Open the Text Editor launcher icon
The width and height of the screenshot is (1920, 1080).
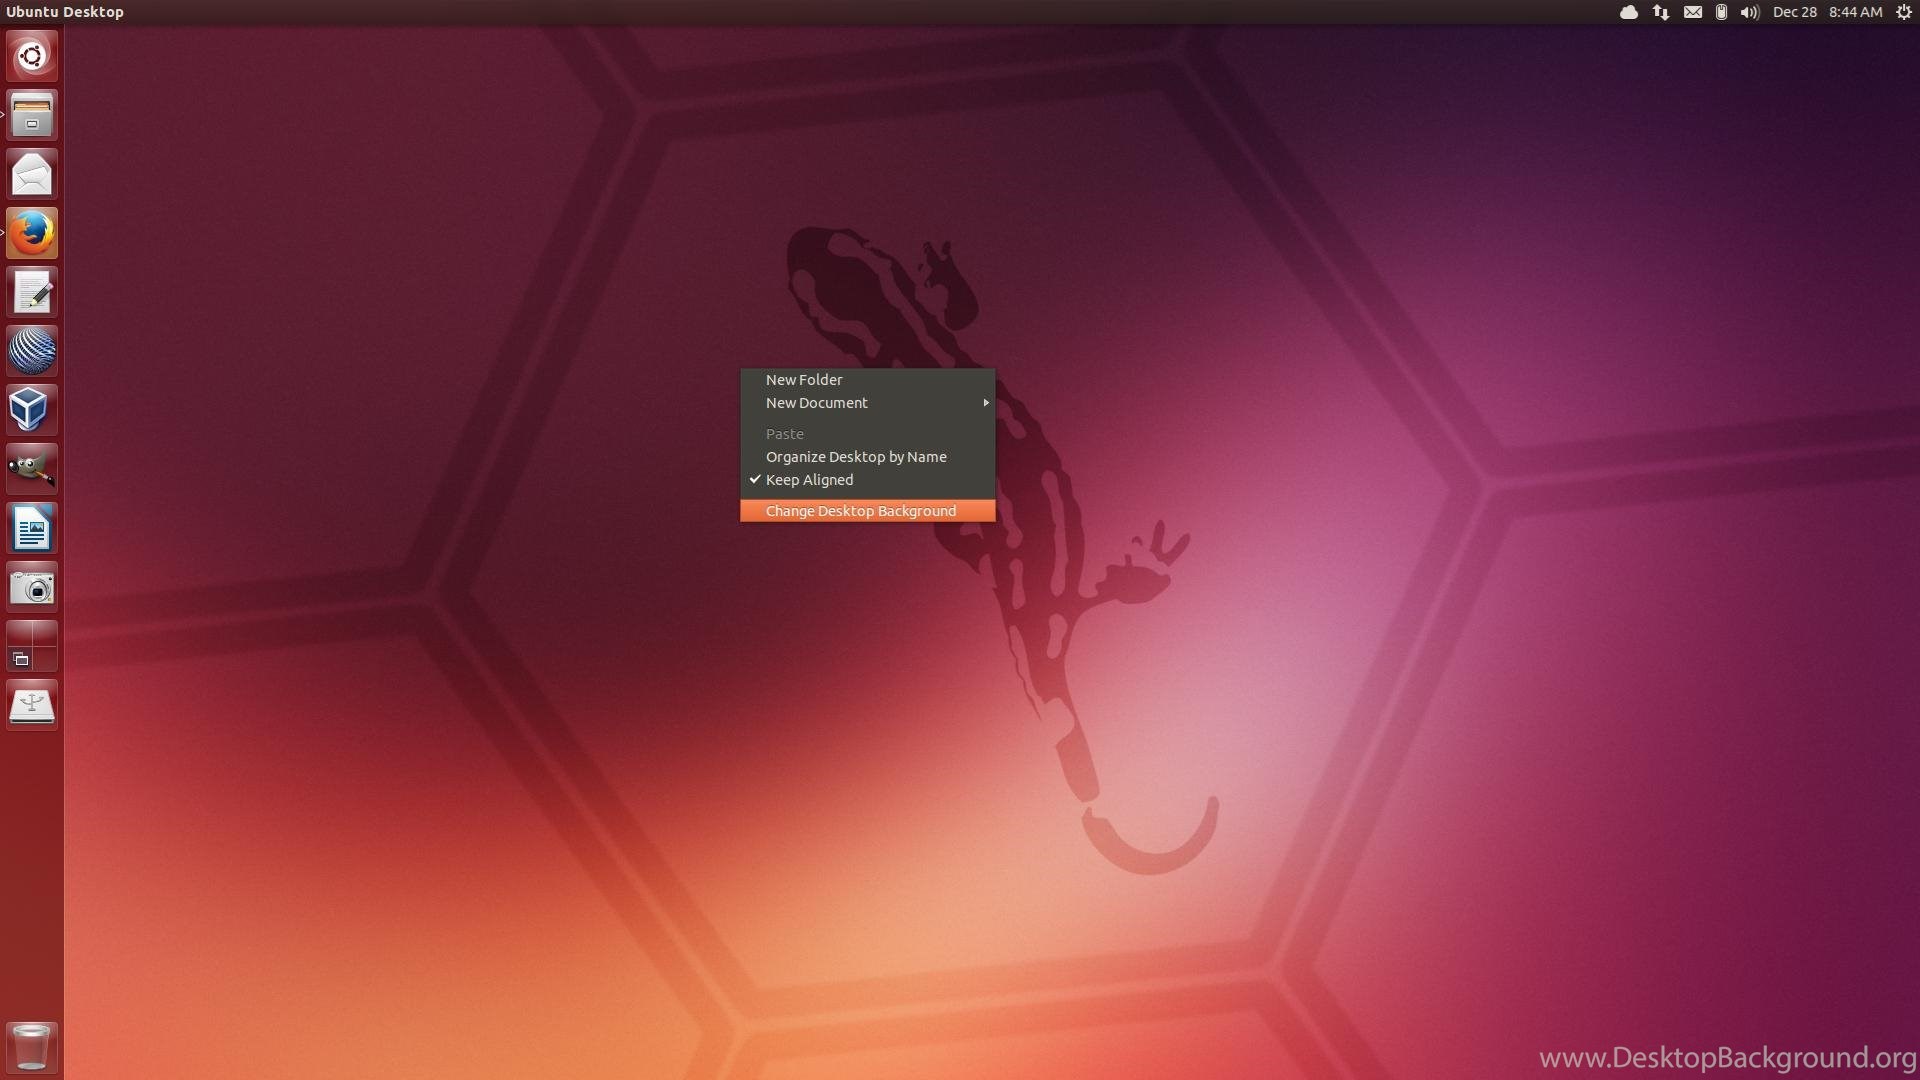[x=32, y=292]
